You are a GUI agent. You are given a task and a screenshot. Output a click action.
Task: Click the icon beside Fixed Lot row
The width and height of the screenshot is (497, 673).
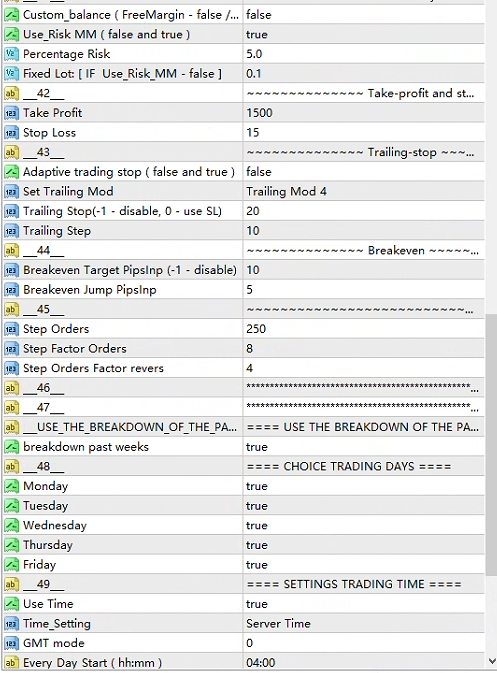[x=12, y=74]
